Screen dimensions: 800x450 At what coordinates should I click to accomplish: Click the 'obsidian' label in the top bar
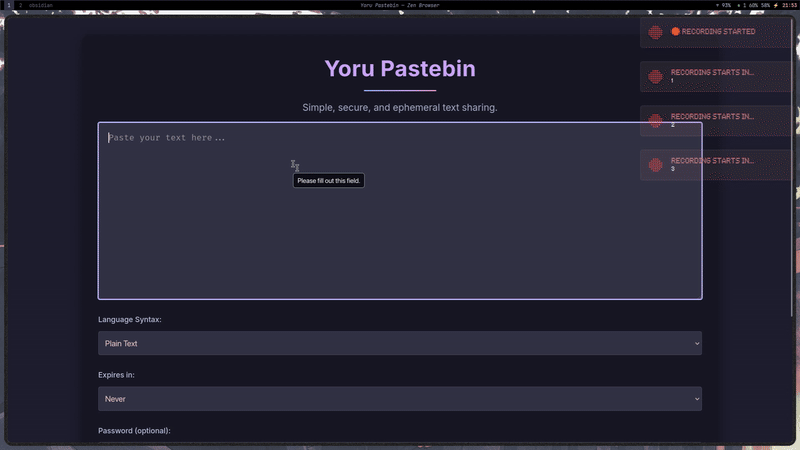(x=41, y=5)
